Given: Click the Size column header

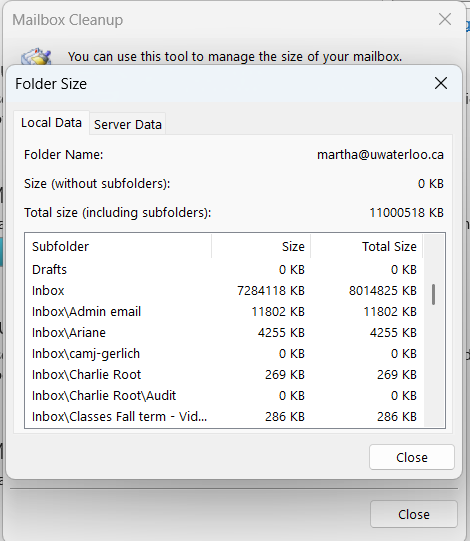Looking at the screenshot, I should click(x=261, y=246).
